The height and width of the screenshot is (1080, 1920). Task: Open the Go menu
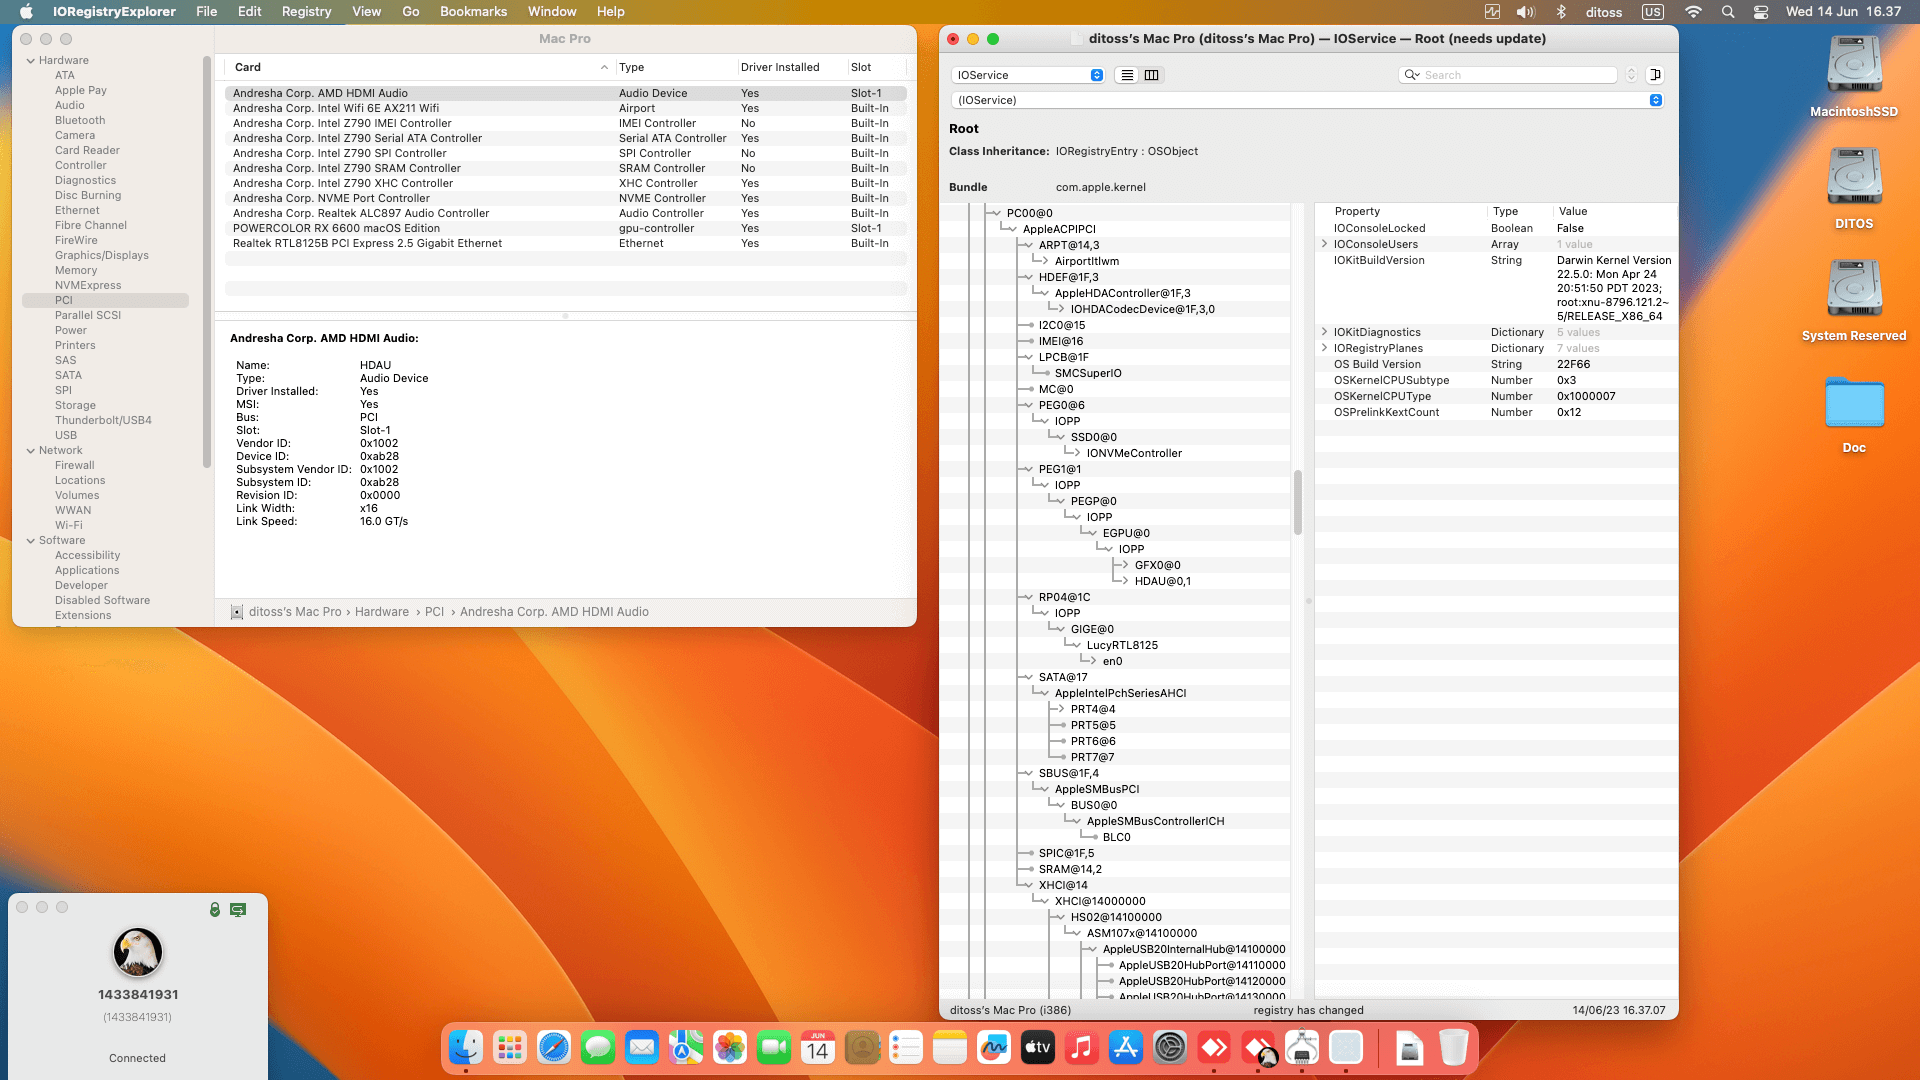click(410, 12)
